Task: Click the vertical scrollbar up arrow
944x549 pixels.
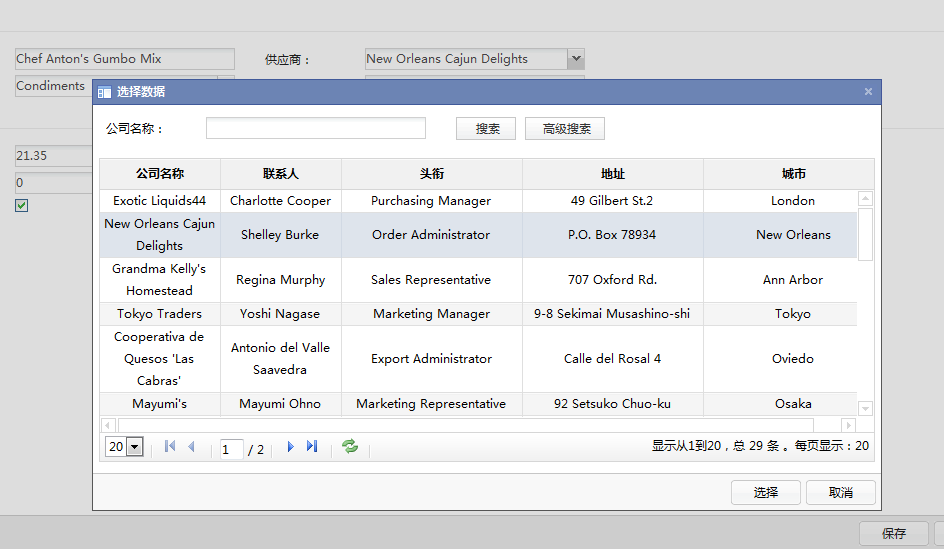Action: point(865,198)
